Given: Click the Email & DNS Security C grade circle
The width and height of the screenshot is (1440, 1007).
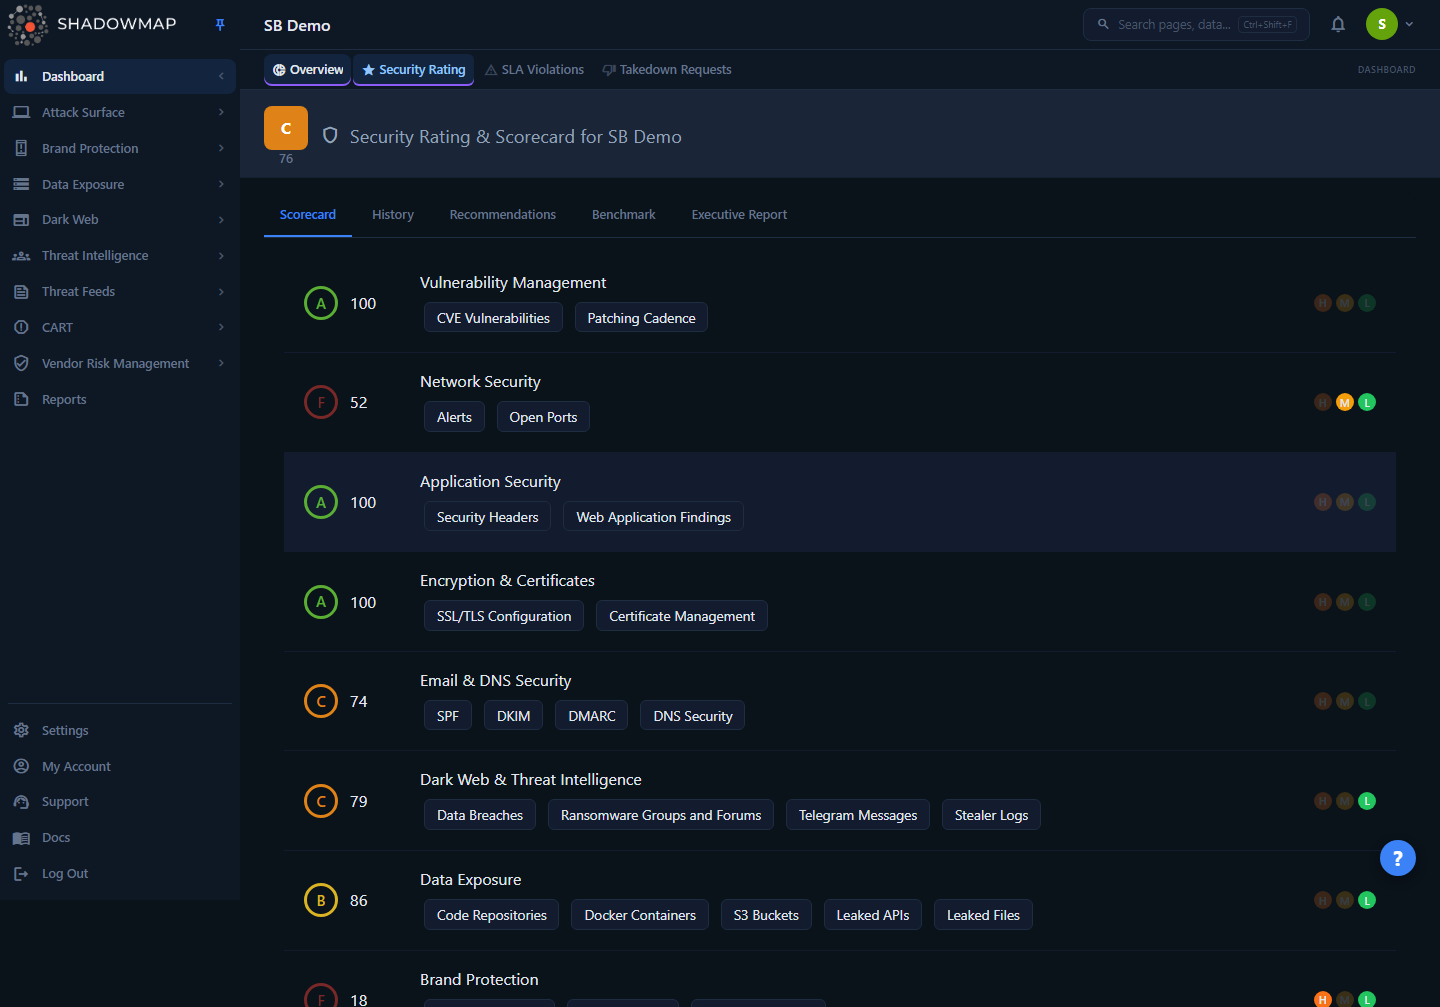Looking at the screenshot, I should 321,701.
